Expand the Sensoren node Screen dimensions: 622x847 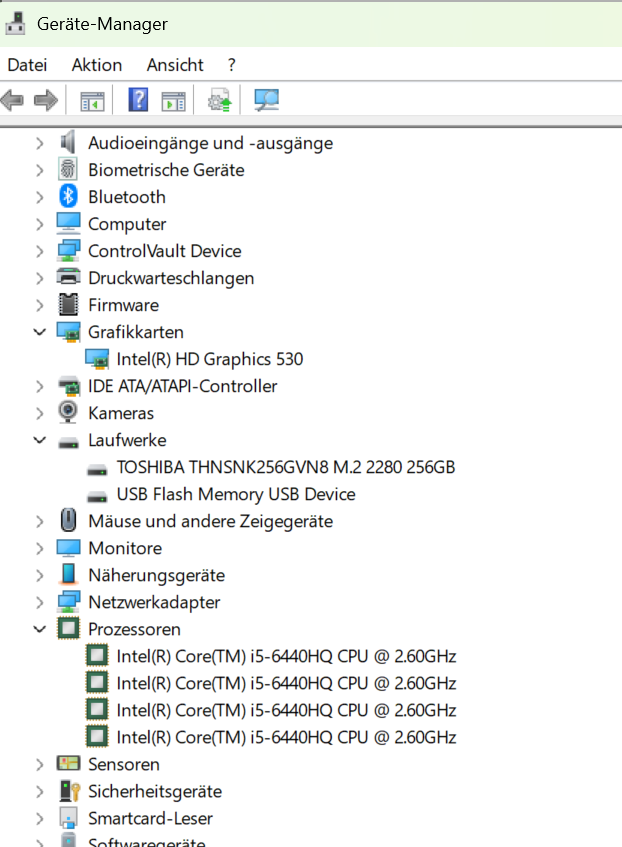(x=39, y=764)
